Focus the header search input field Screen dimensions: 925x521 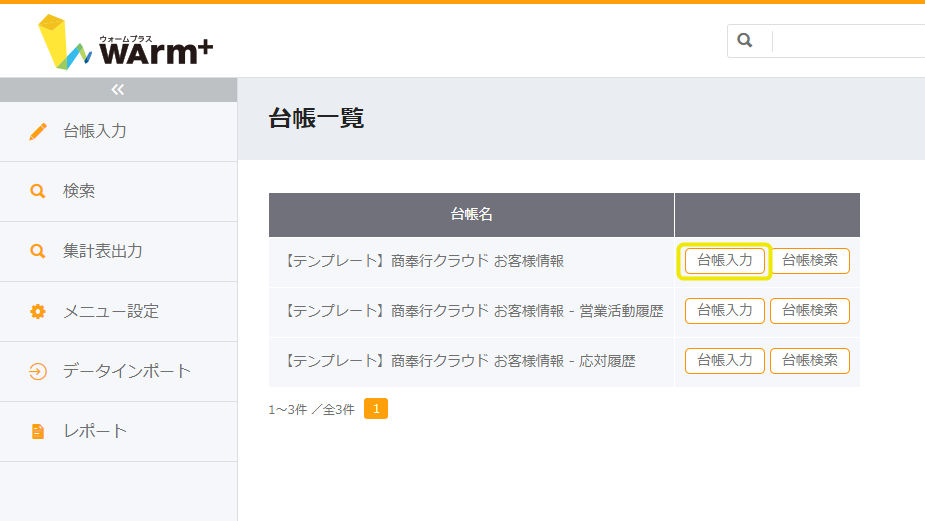[849, 41]
